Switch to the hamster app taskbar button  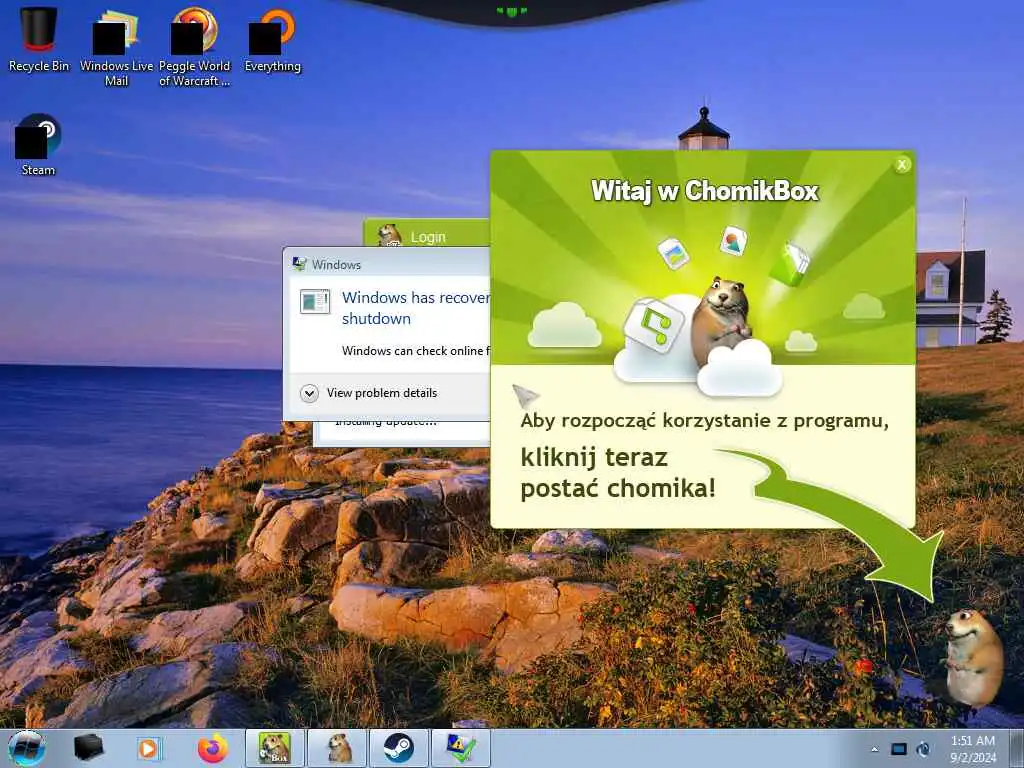point(338,748)
